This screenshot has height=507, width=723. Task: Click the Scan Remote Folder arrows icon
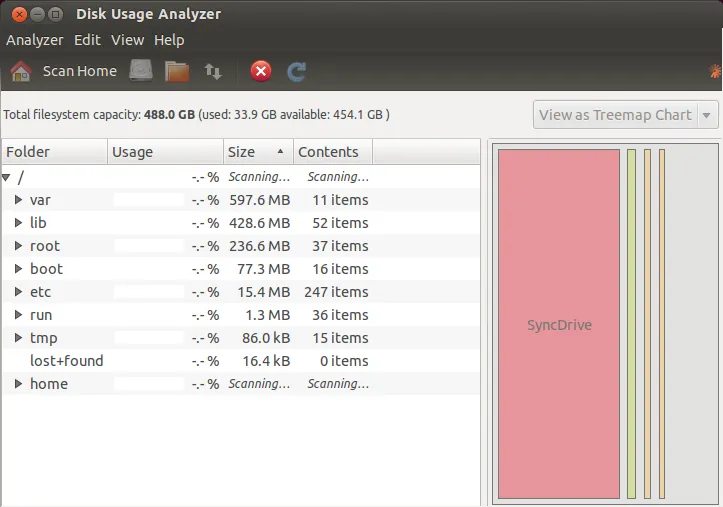(213, 71)
